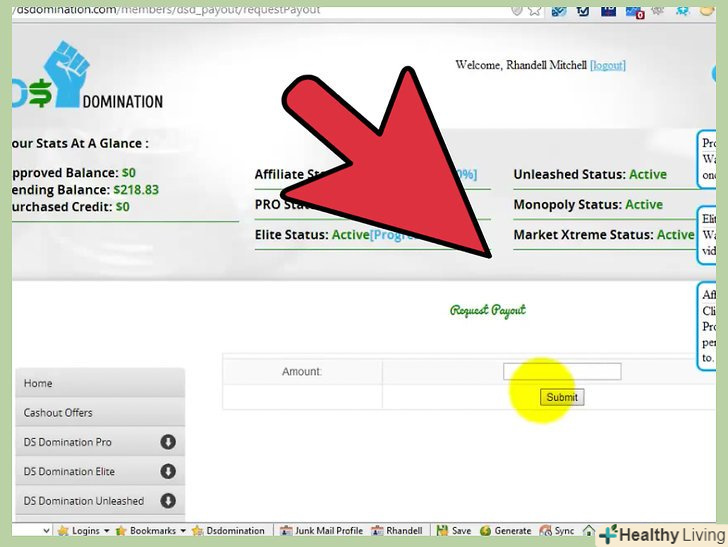Open the Logins dropdown arrow
The image size is (728, 547).
pyautogui.click(x=106, y=531)
